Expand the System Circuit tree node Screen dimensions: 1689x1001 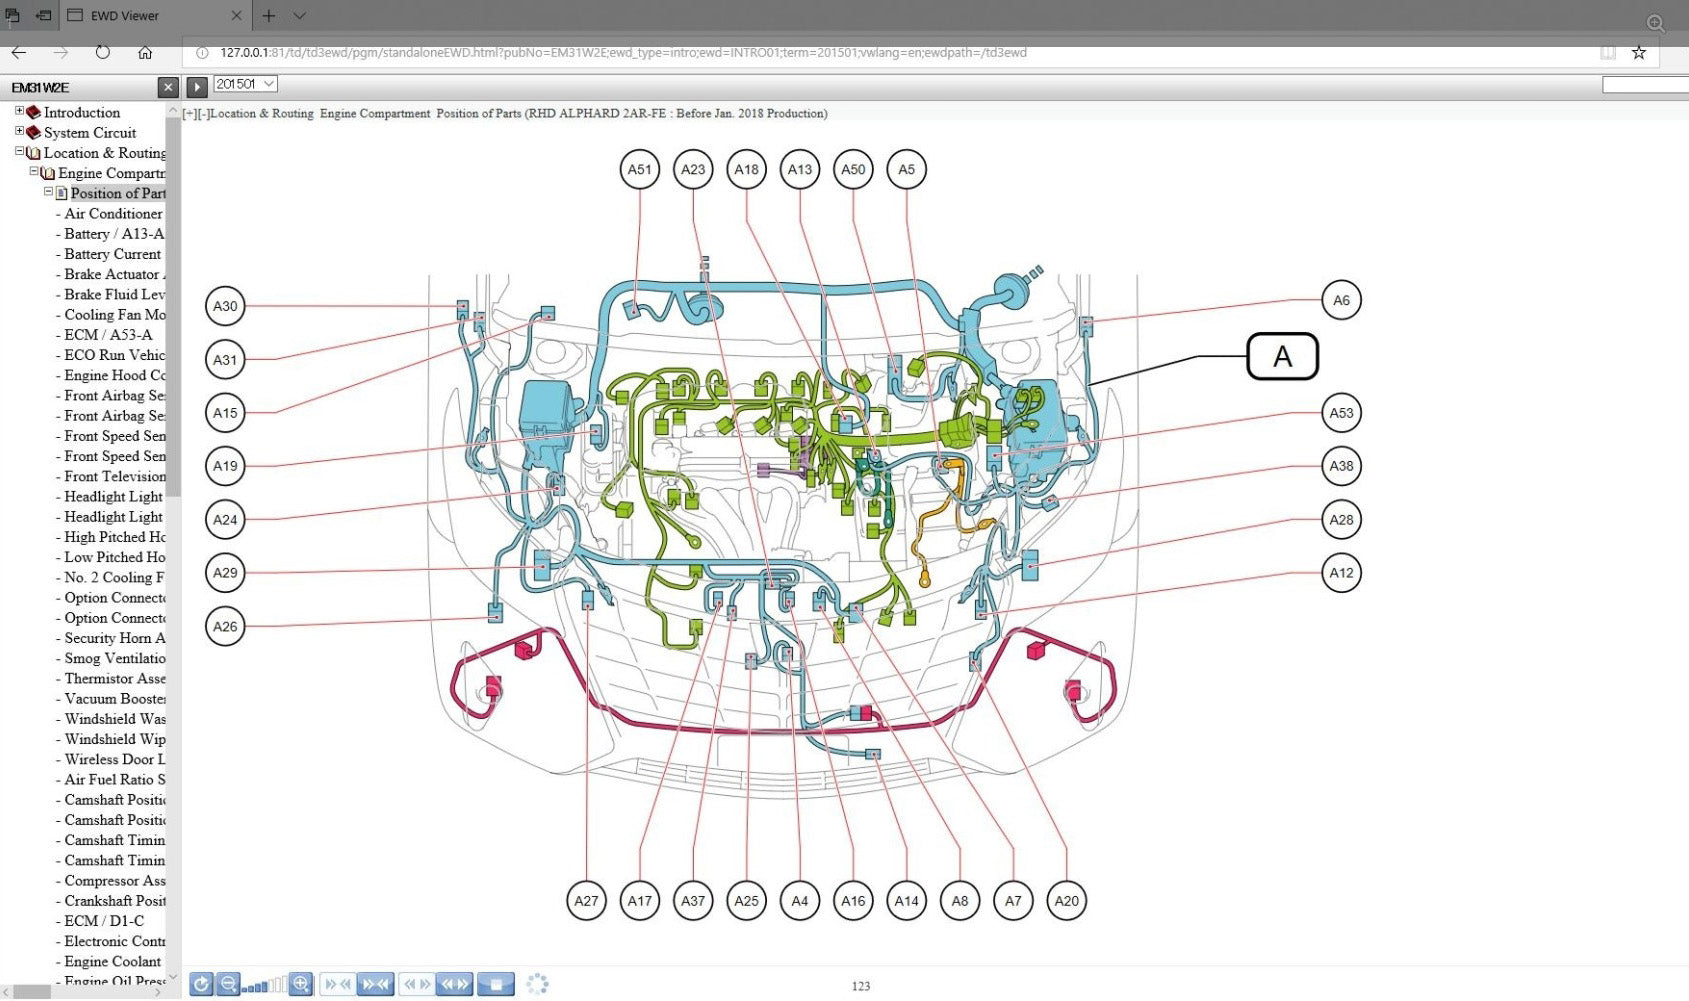click(x=19, y=131)
